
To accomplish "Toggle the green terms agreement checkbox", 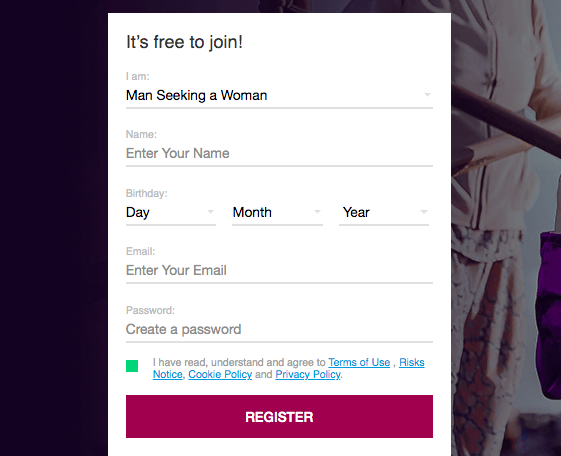I will click(132, 366).
